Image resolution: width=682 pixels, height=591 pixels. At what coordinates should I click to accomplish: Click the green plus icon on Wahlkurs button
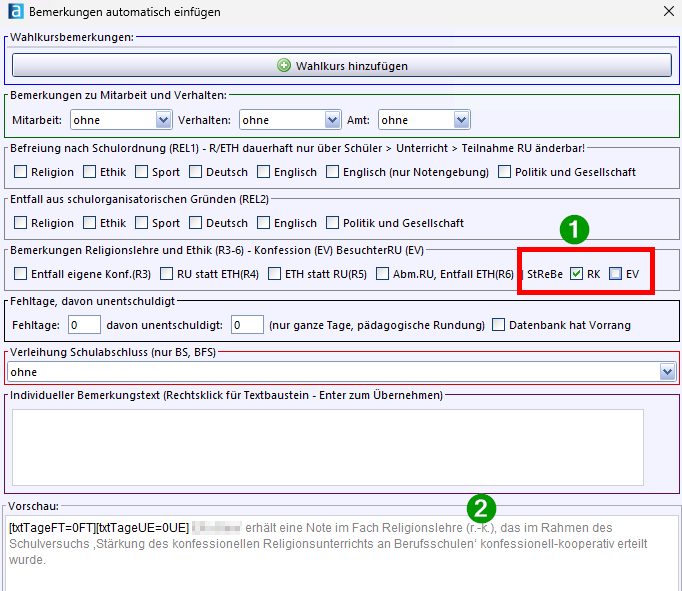(x=284, y=66)
